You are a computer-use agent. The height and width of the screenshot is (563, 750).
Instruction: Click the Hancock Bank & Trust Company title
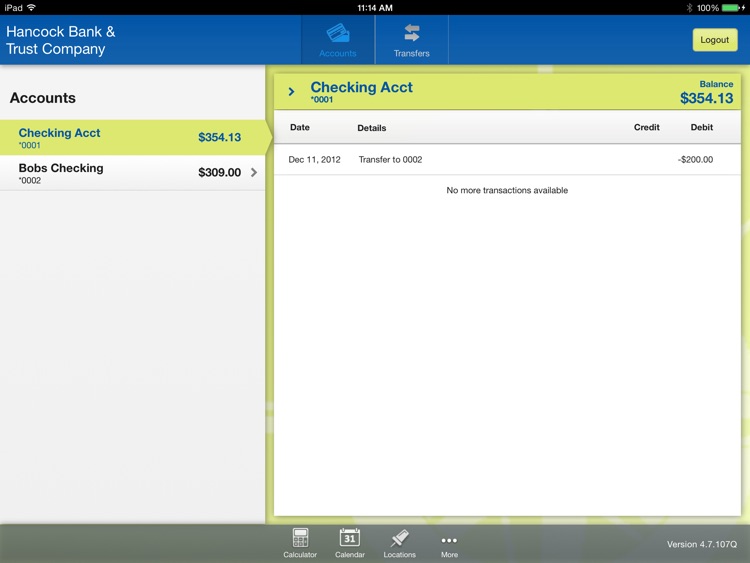click(x=61, y=40)
